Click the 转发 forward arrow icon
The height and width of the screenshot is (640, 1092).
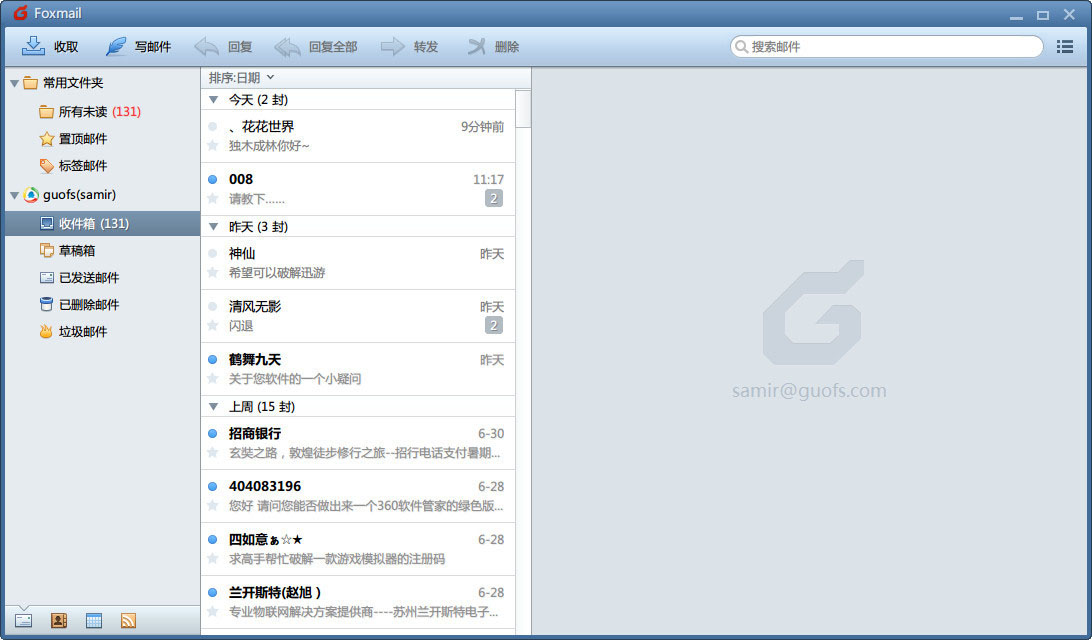coord(392,47)
